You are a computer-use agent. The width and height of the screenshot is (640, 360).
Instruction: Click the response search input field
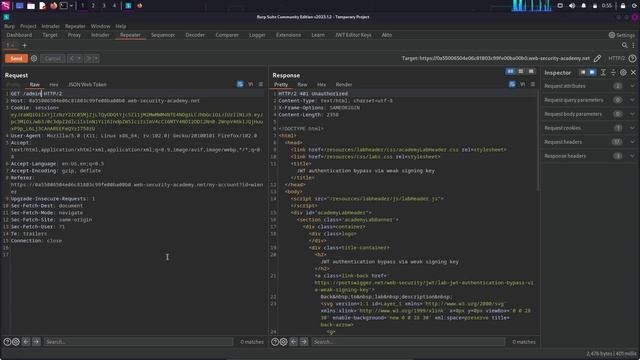408,342
